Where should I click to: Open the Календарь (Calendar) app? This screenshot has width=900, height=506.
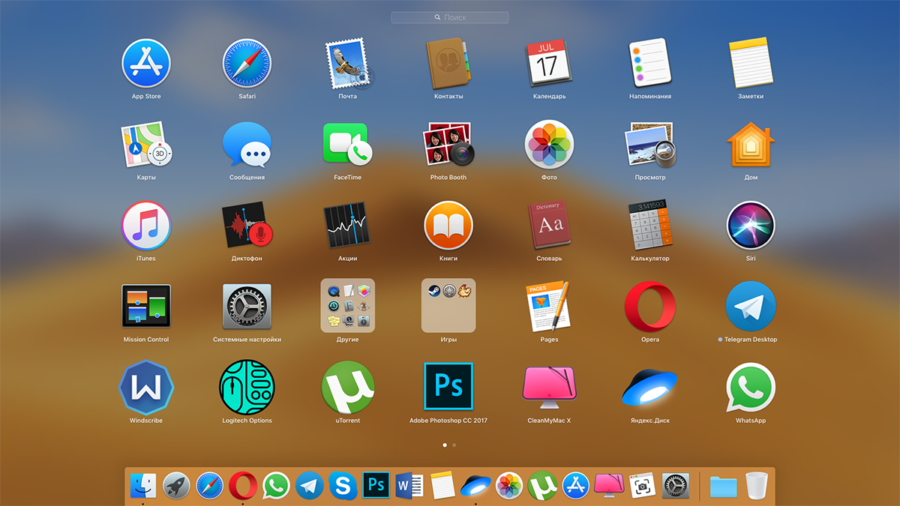click(x=548, y=64)
